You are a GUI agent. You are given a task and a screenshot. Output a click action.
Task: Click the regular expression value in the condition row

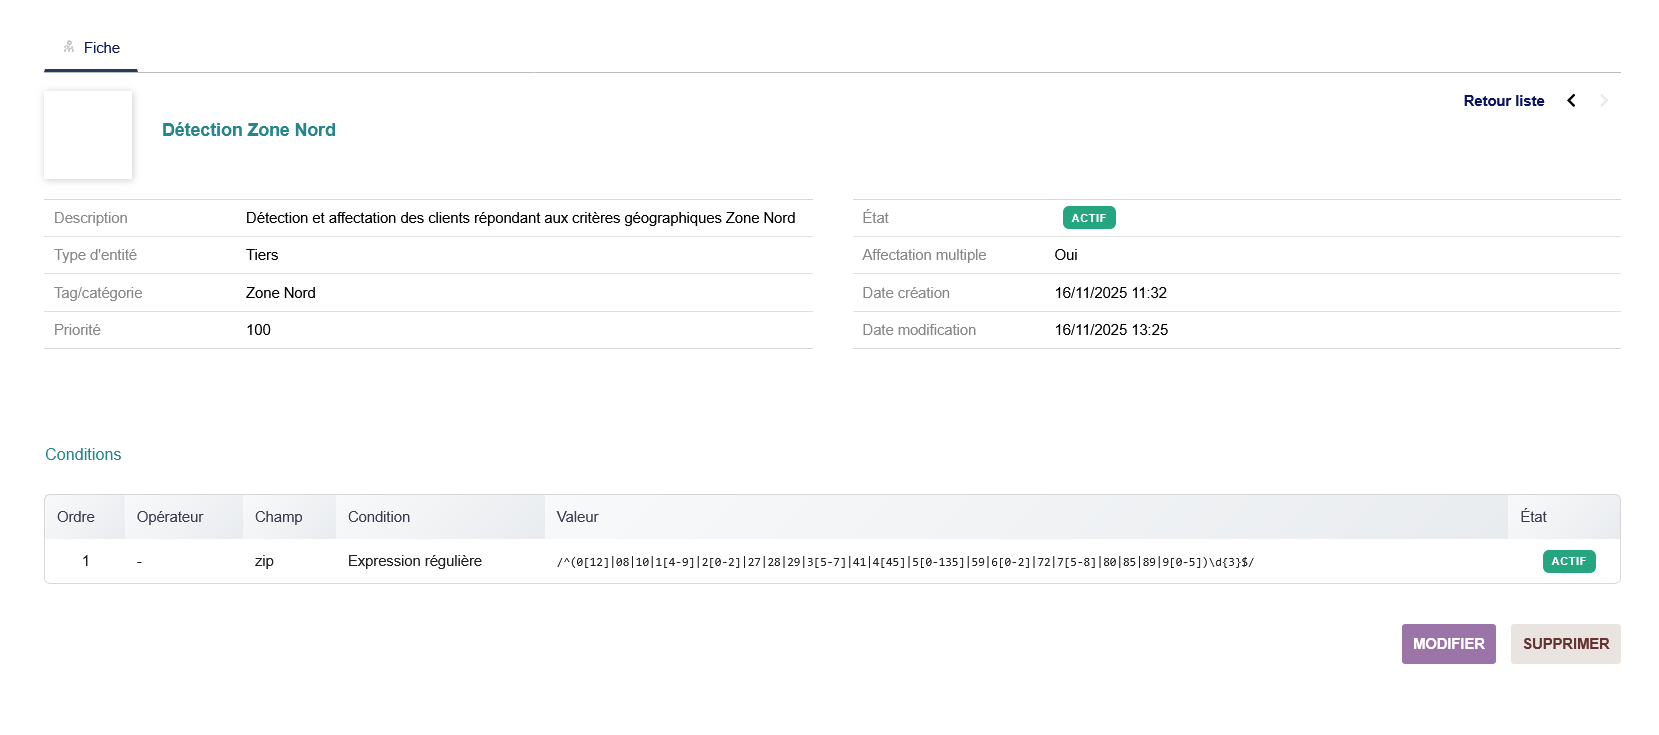tap(905, 562)
